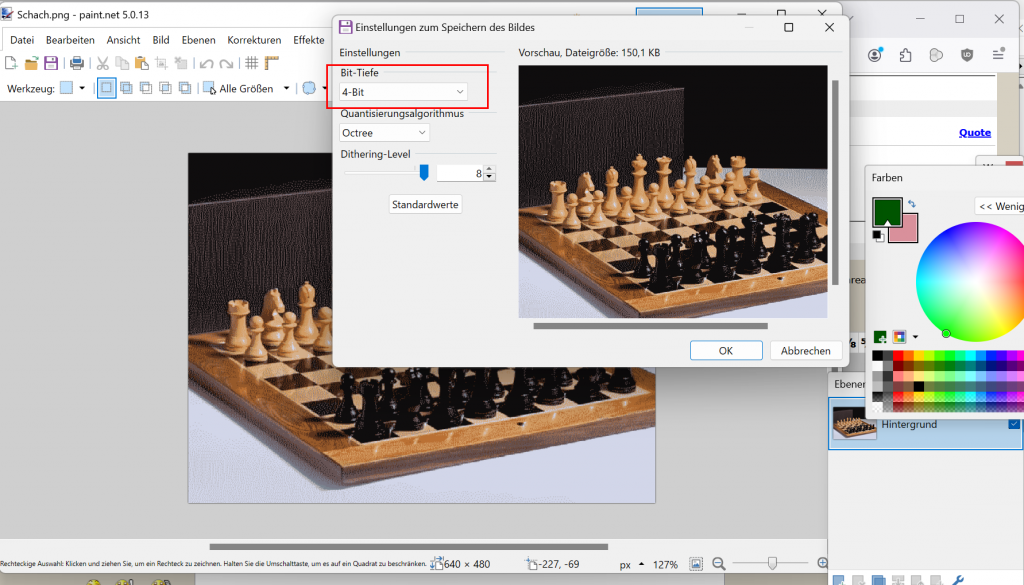
Task: Reset to black and white colors icon
Action: coord(878,236)
